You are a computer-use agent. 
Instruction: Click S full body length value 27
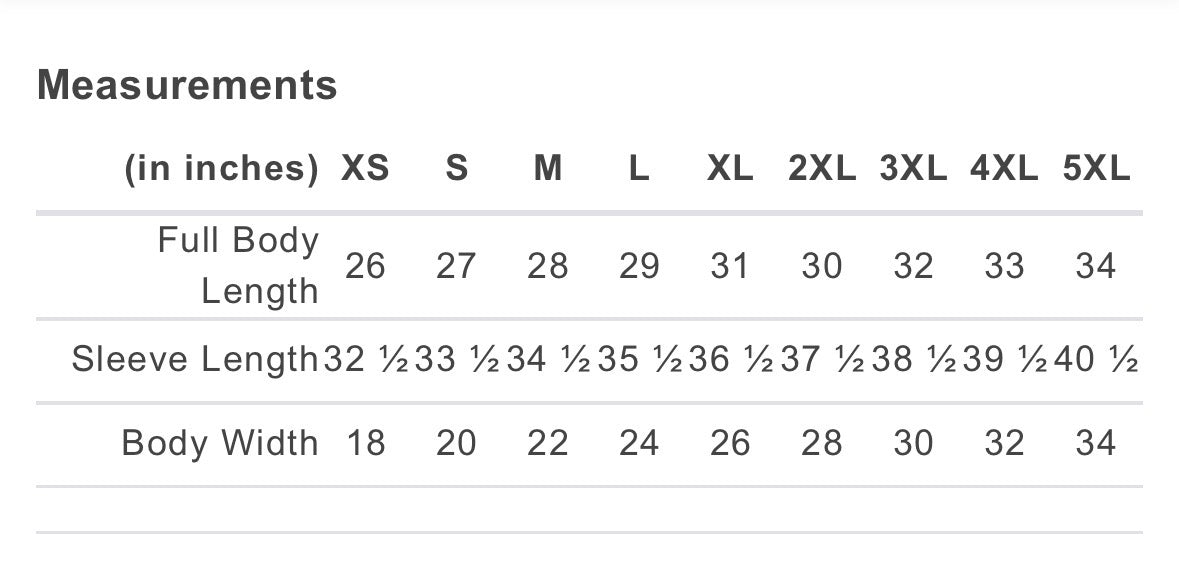[456, 266]
